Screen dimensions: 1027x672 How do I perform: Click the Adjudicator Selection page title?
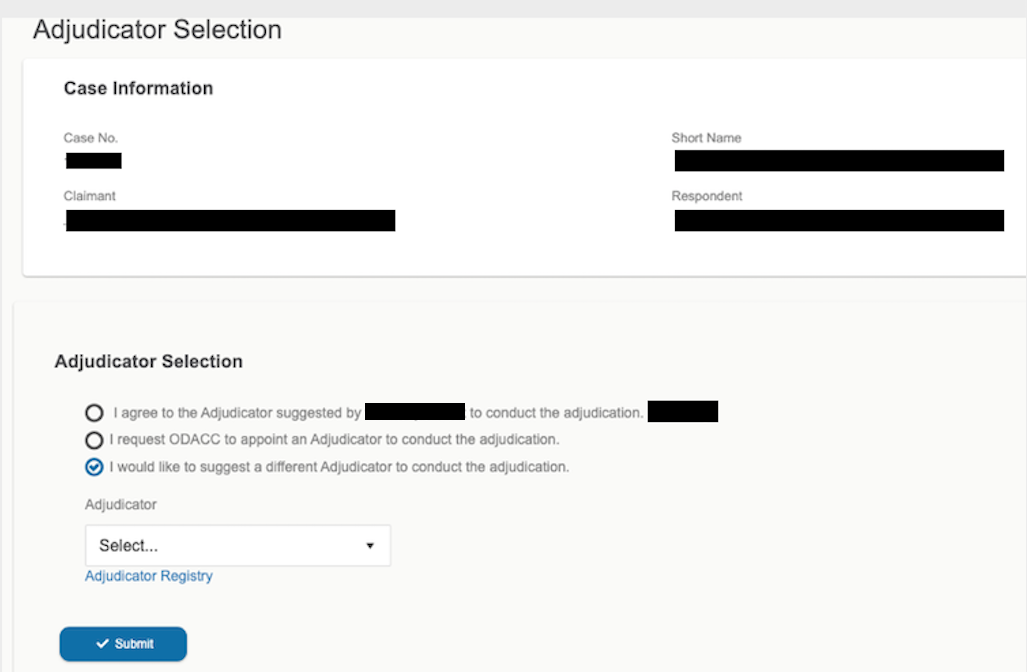pyautogui.click(x=157, y=30)
